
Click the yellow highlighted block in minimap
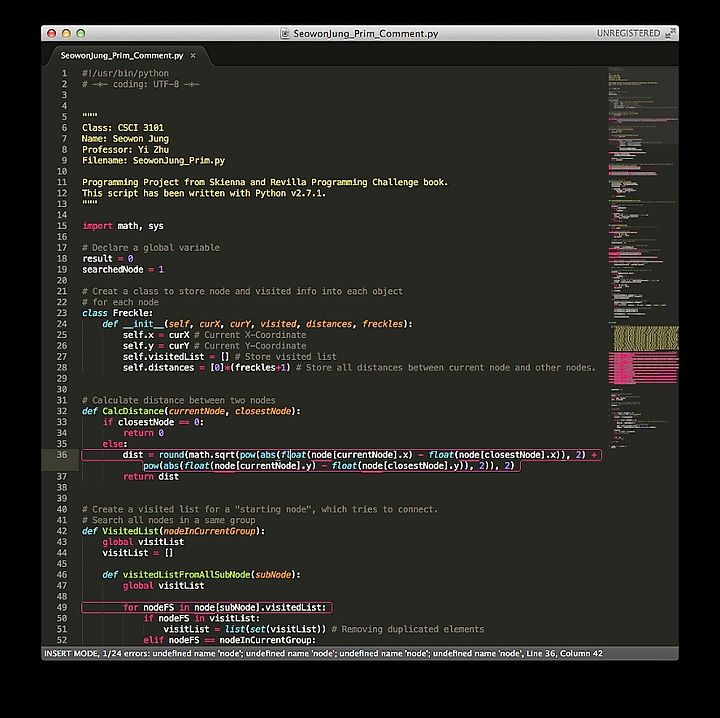click(x=646, y=337)
